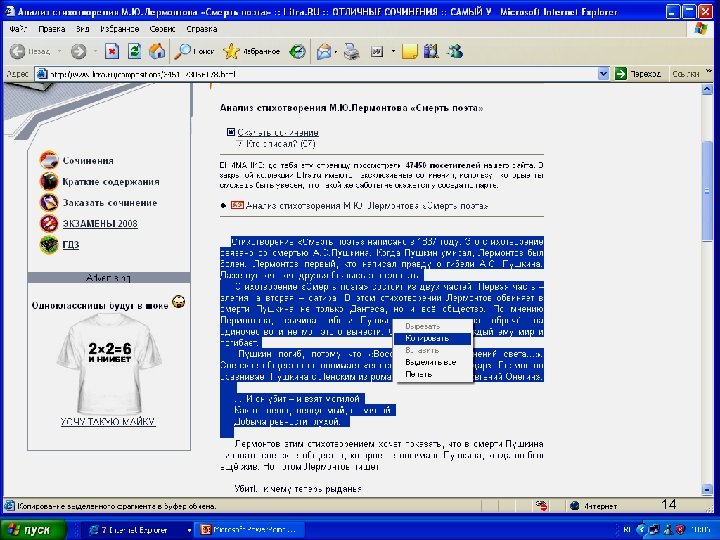The image size is (720, 540).
Task: Choose Выделить все in the context menu
Action: pos(432,362)
